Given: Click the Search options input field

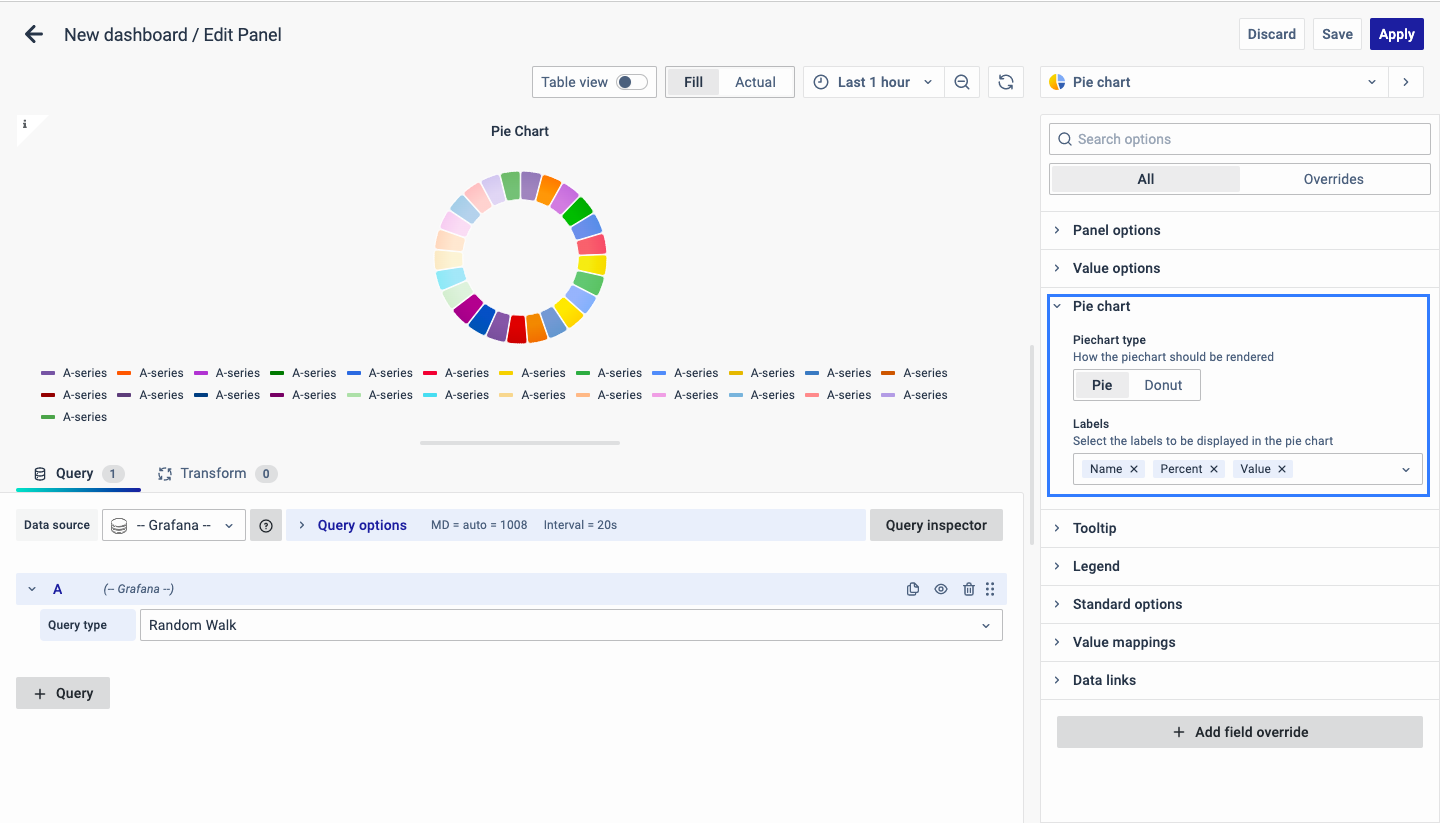Looking at the screenshot, I should coord(1240,139).
